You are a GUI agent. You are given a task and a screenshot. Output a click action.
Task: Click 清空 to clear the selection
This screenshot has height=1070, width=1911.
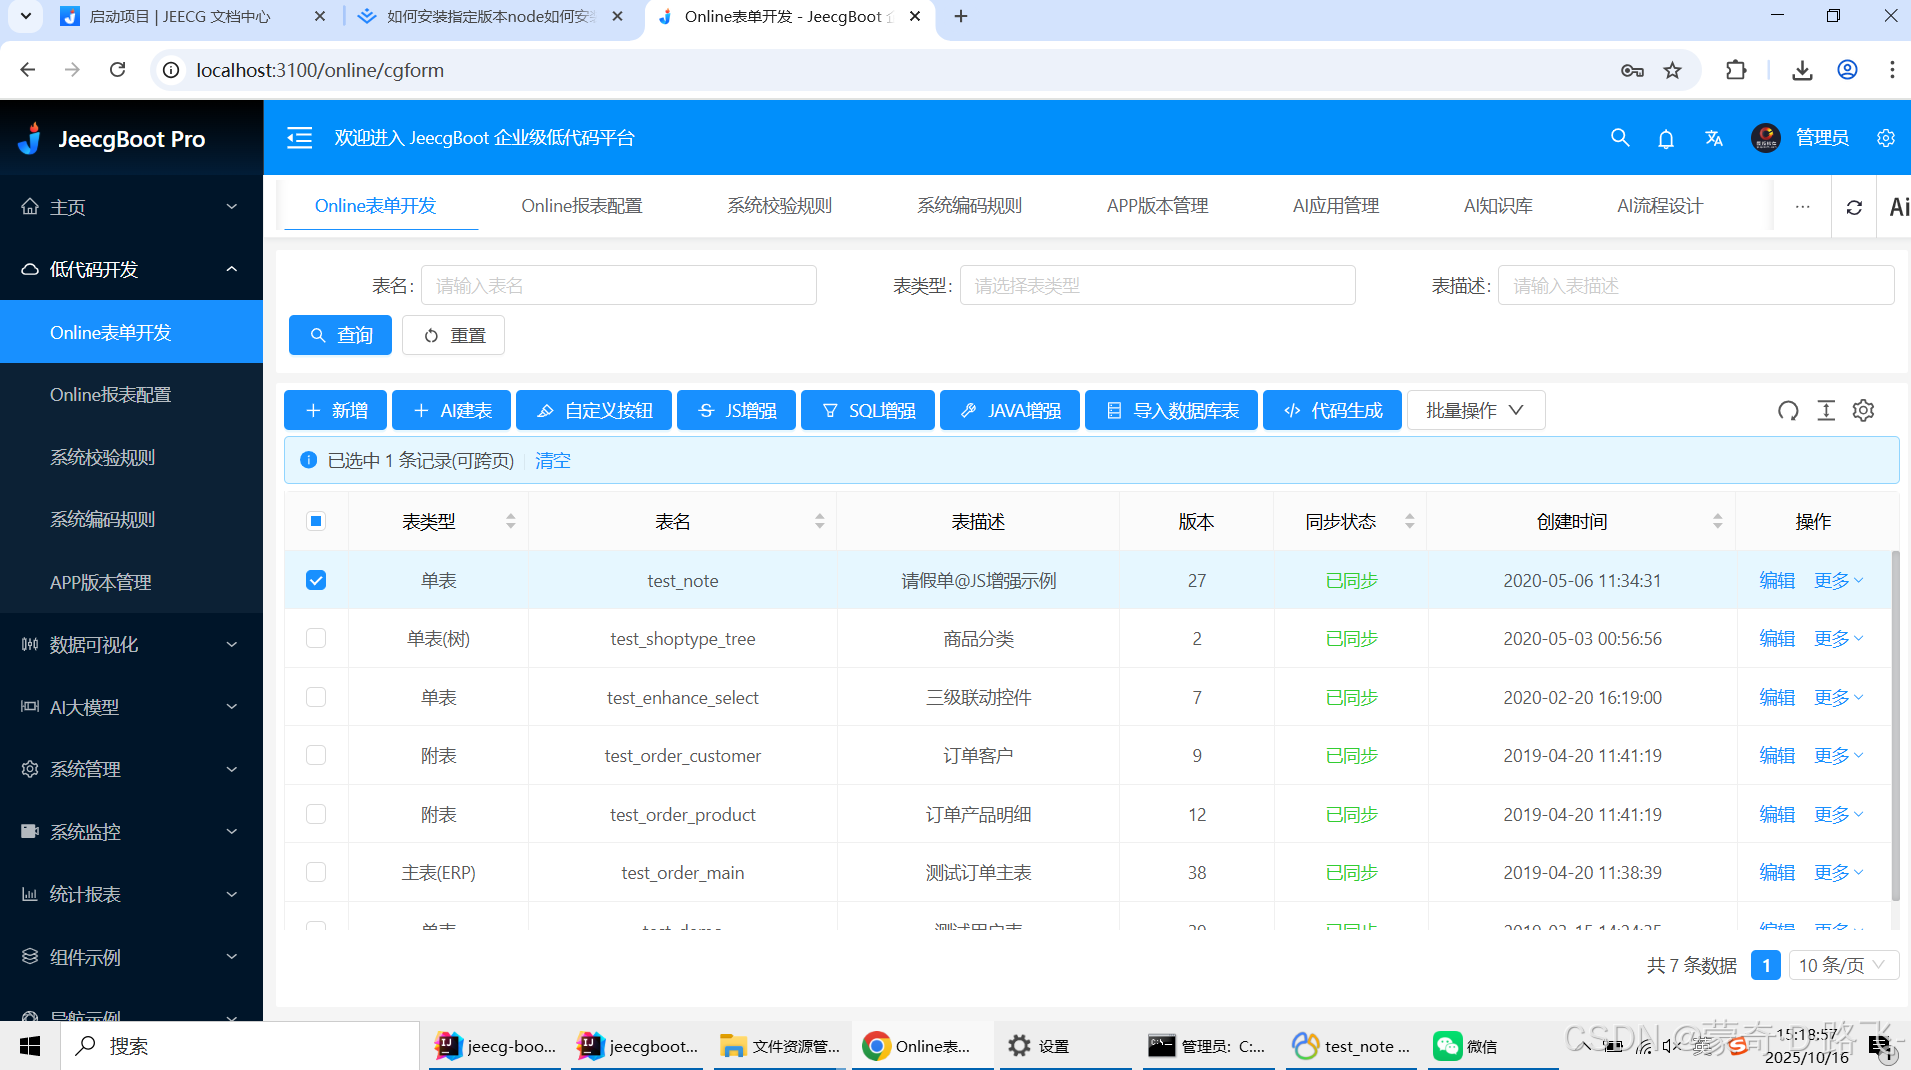click(x=553, y=460)
